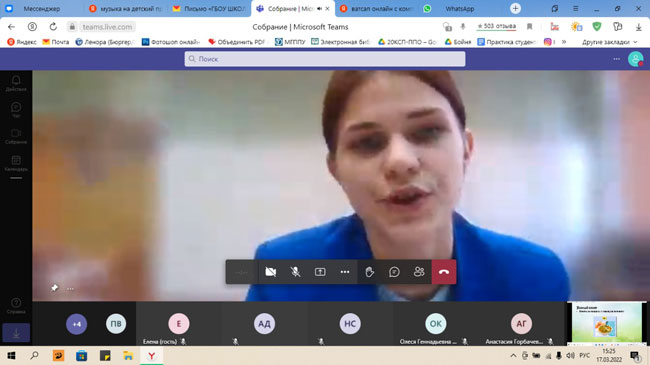Open the Teams profile avatar
The image size is (650, 365).
(x=635, y=59)
